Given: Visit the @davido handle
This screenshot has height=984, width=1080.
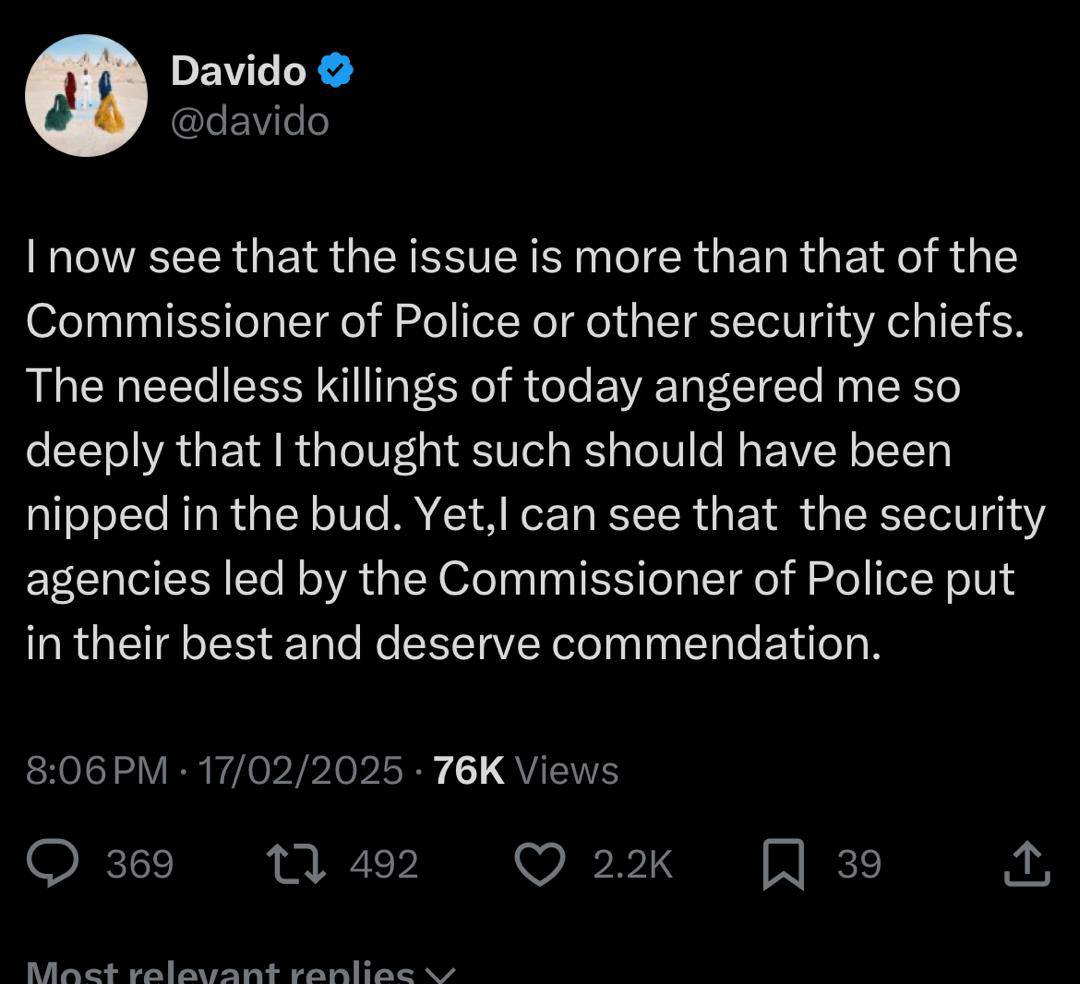Looking at the screenshot, I should coord(249,122).
